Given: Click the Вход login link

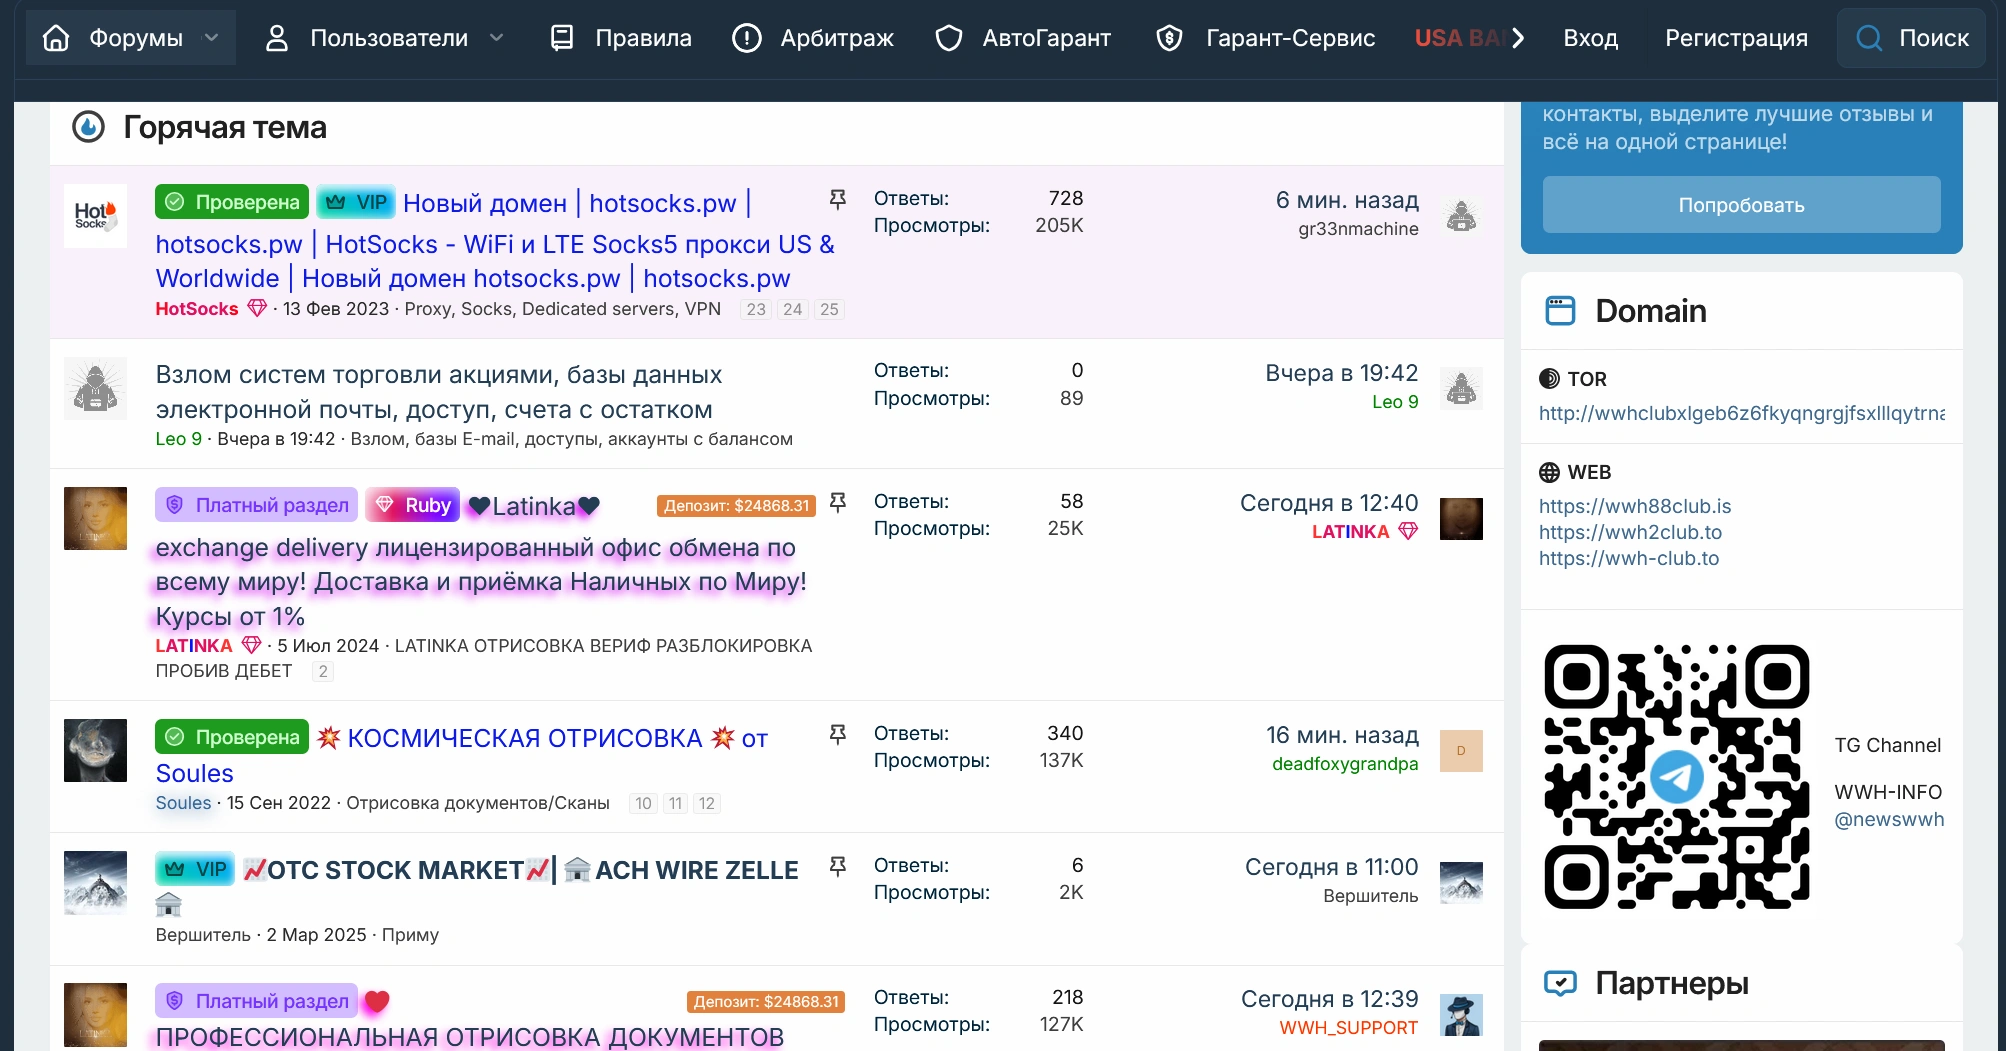Looking at the screenshot, I should pyautogui.click(x=1590, y=38).
